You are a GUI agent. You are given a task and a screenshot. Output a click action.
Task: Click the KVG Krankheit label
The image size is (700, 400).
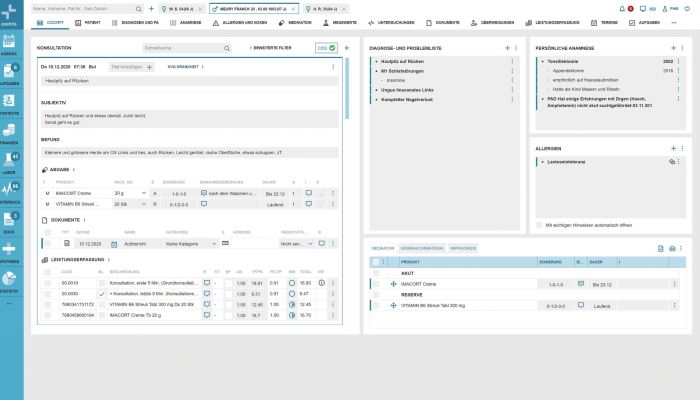tap(183, 67)
